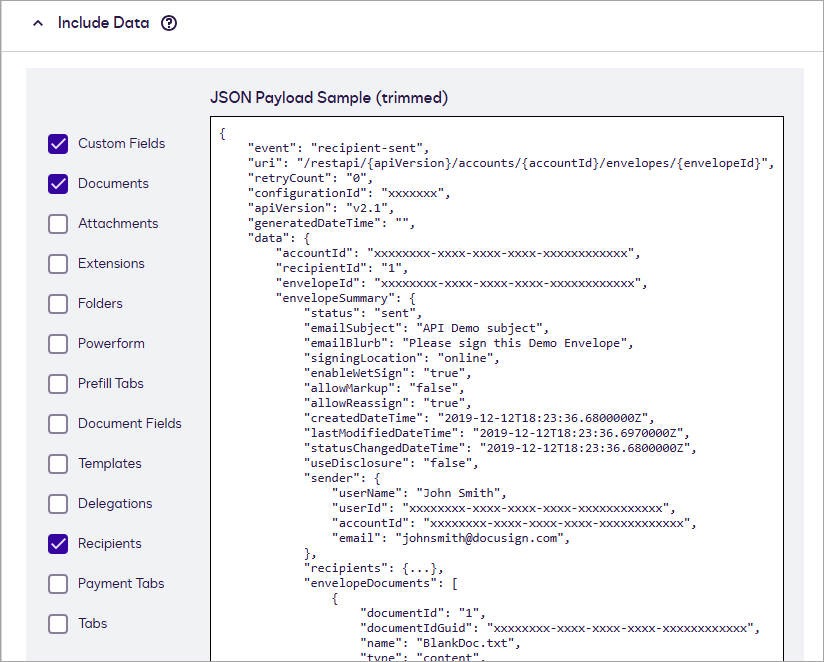Click the "email": "johnsmith@docusign.com" line
Image resolution: width=824 pixels, height=662 pixels.
click(x=451, y=538)
